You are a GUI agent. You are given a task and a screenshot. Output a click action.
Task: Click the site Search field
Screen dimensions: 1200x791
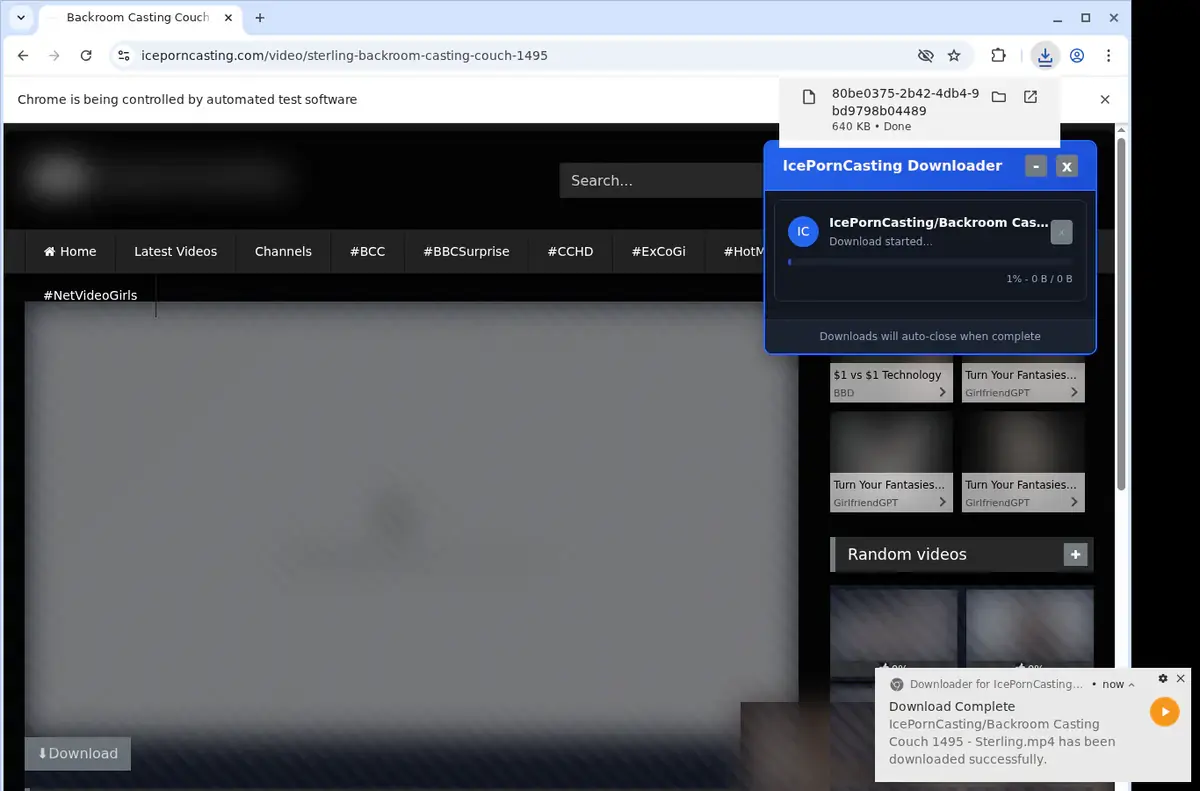click(661, 181)
